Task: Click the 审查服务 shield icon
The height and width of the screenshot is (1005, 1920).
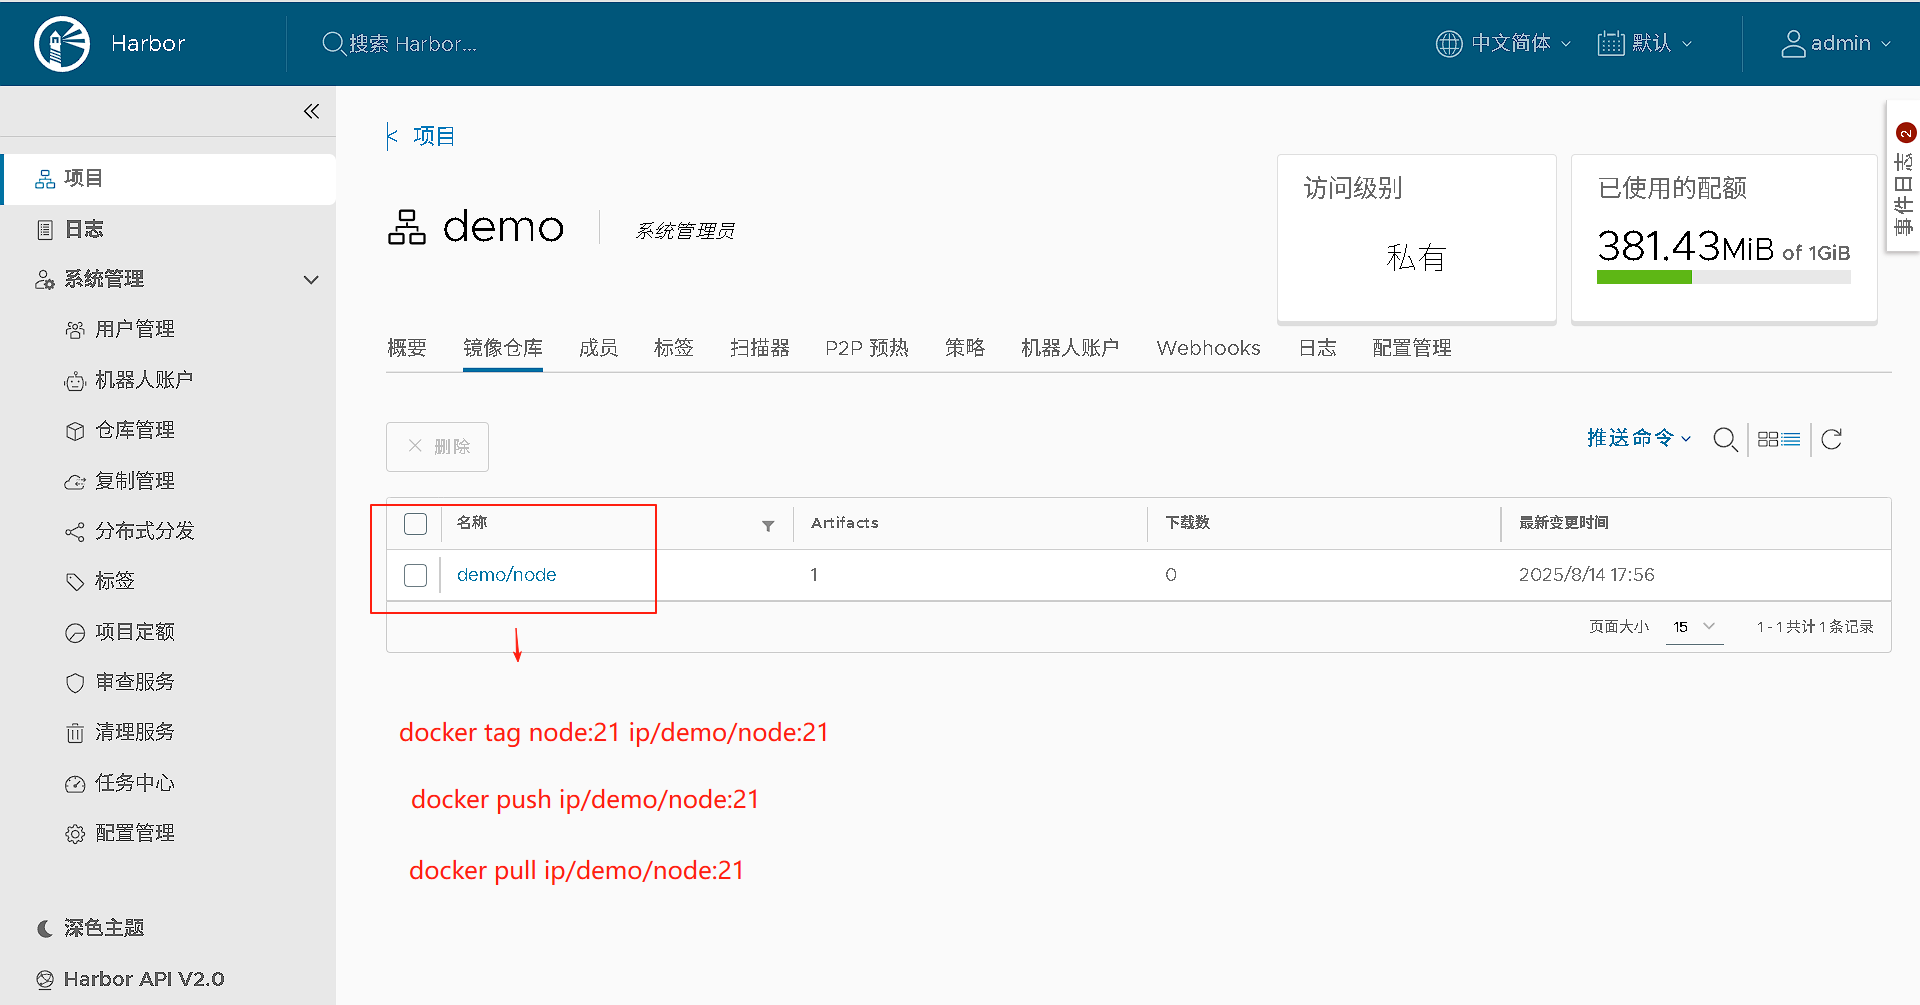Action: (x=75, y=683)
